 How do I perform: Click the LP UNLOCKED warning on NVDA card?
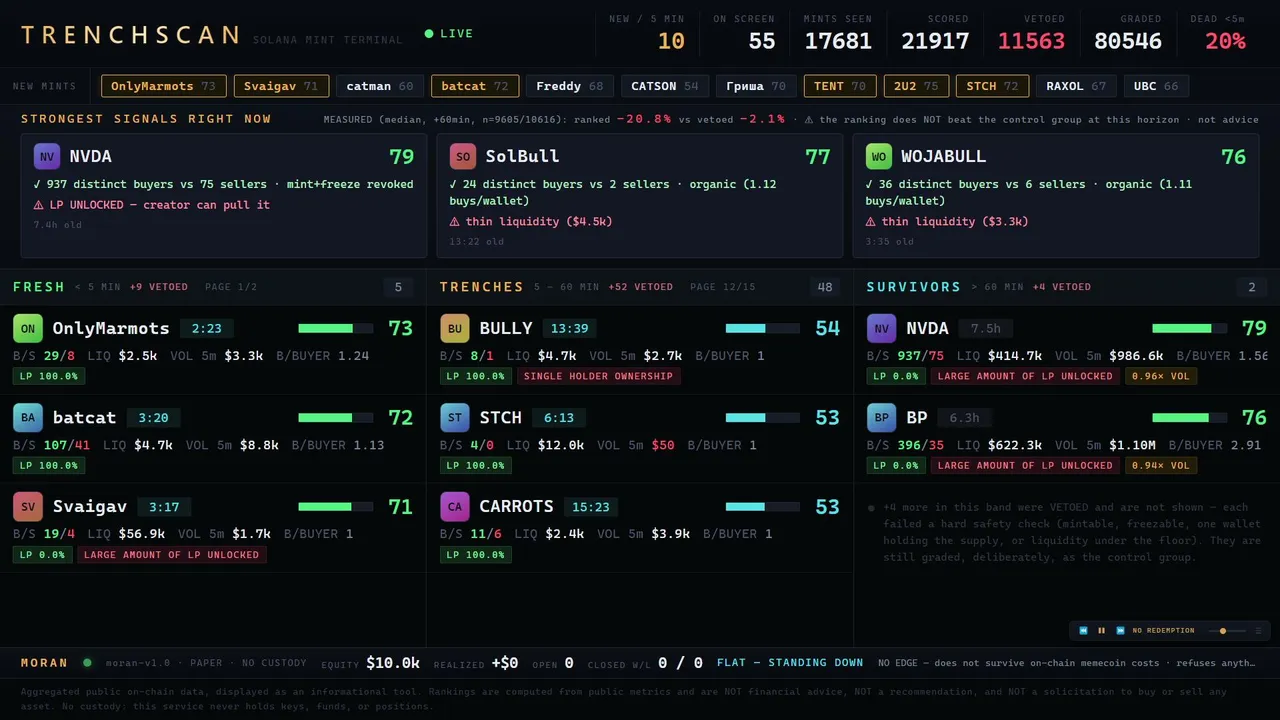point(152,205)
